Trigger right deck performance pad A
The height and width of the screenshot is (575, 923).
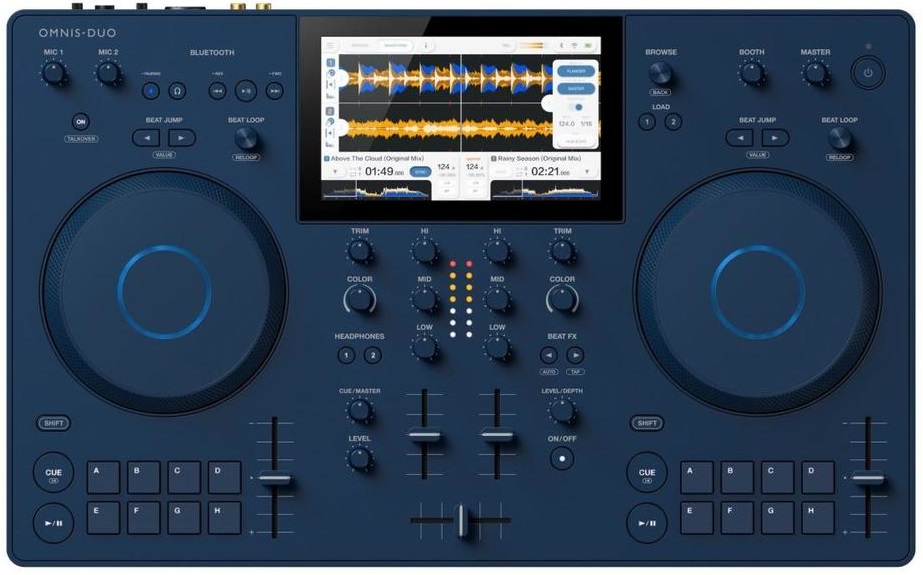(697, 477)
